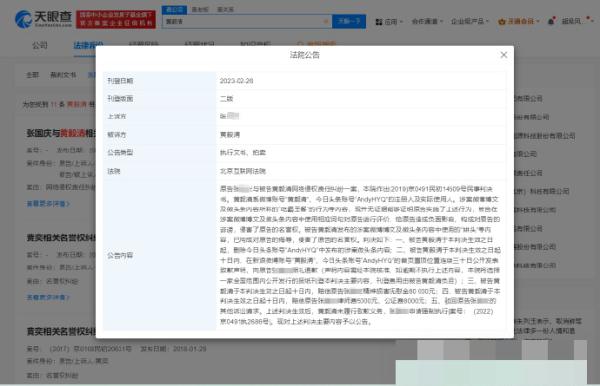Click the date value 2023-02-26

(x=236, y=81)
